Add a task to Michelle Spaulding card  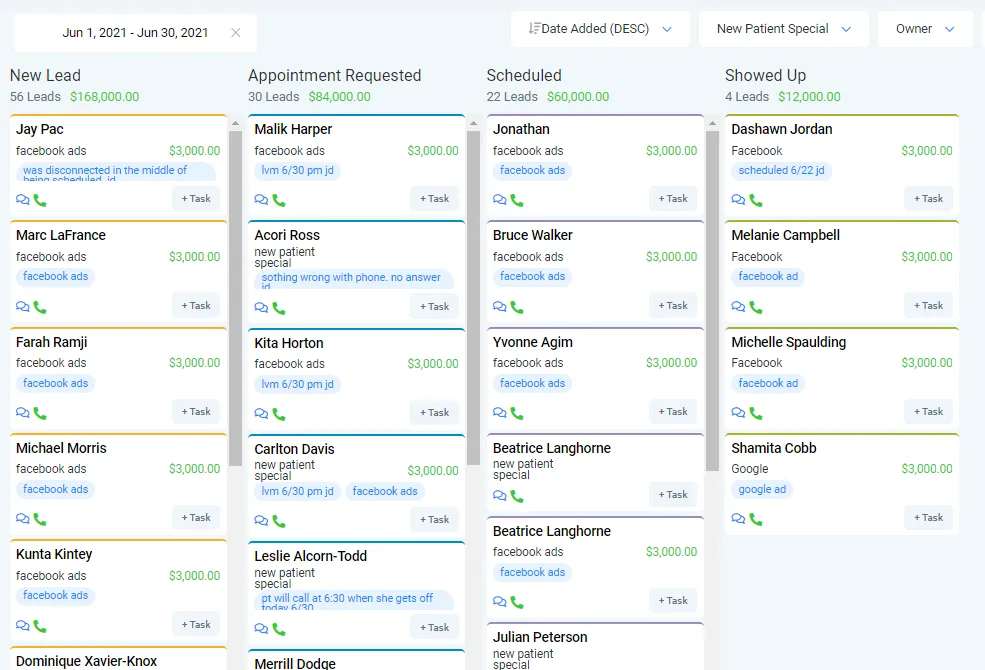tap(928, 411)
